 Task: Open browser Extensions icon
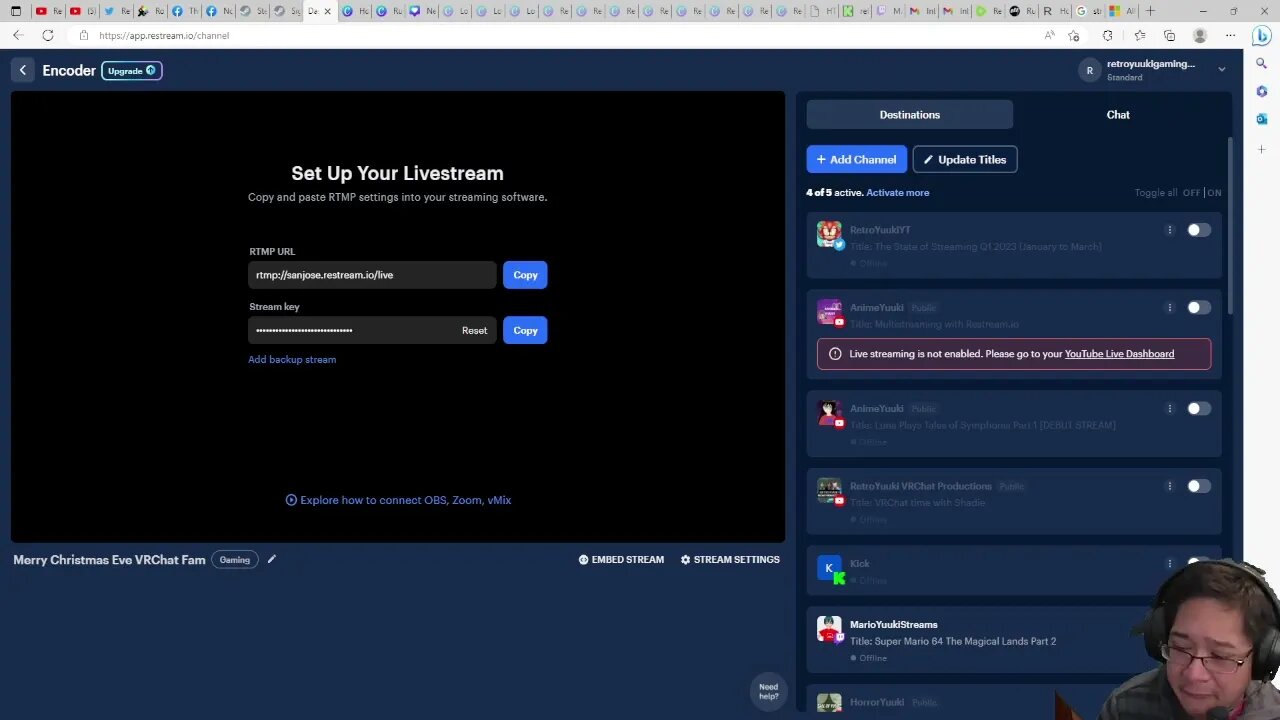(x=1107, y=35)
